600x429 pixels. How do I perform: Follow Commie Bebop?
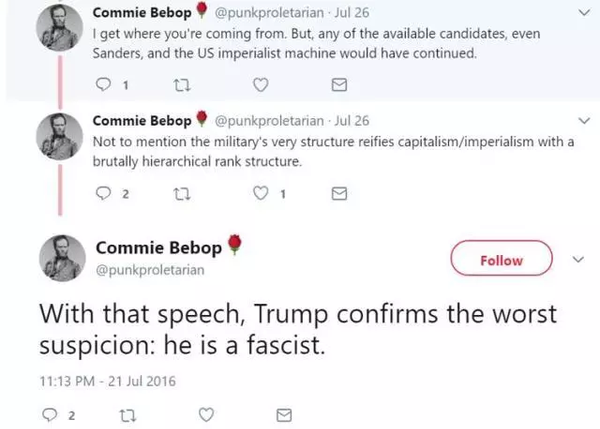[501, 260]
